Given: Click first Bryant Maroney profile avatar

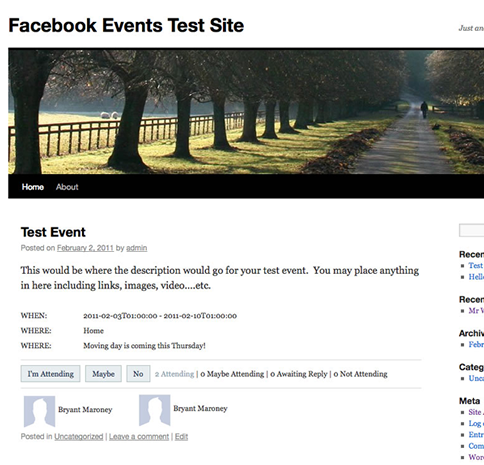Looking at the screenshot, I should 39,411.
